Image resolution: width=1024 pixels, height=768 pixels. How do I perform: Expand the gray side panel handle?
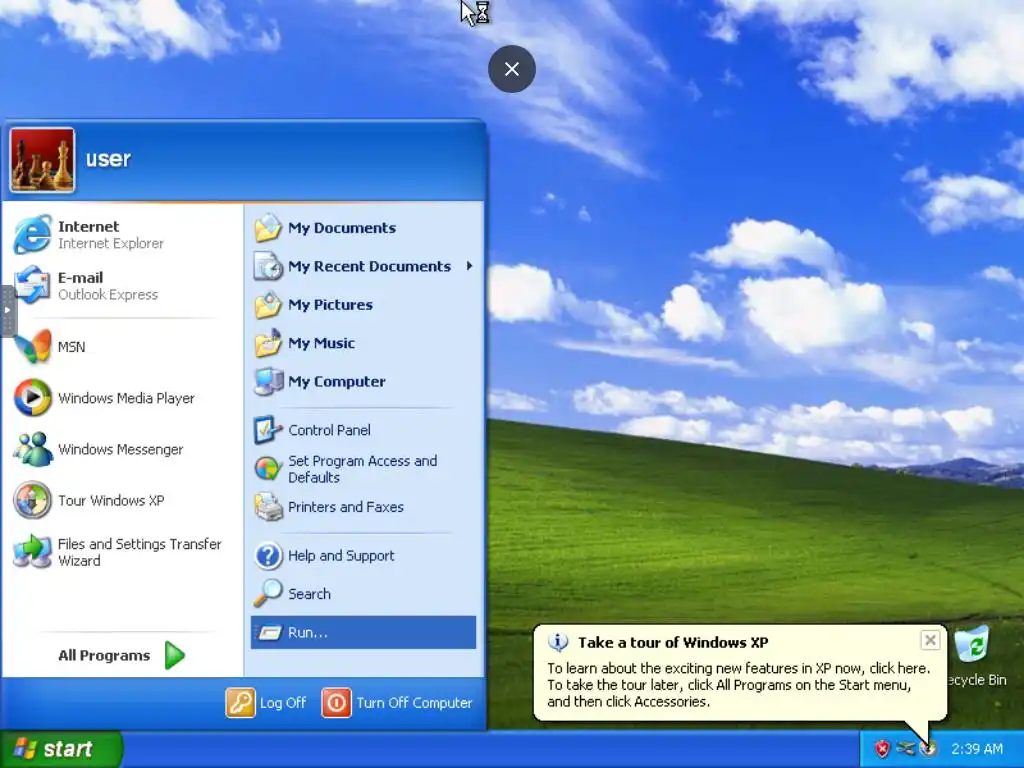click(x=7, y=311)
